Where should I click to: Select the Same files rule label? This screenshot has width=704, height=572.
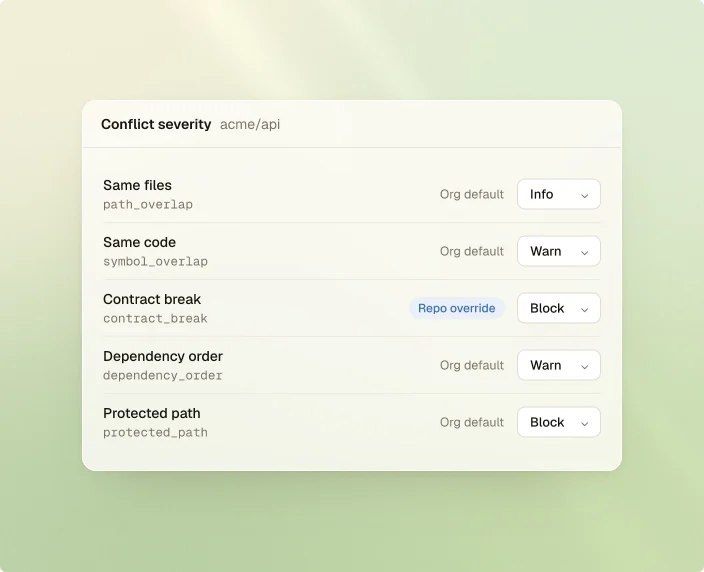[137, 185]
